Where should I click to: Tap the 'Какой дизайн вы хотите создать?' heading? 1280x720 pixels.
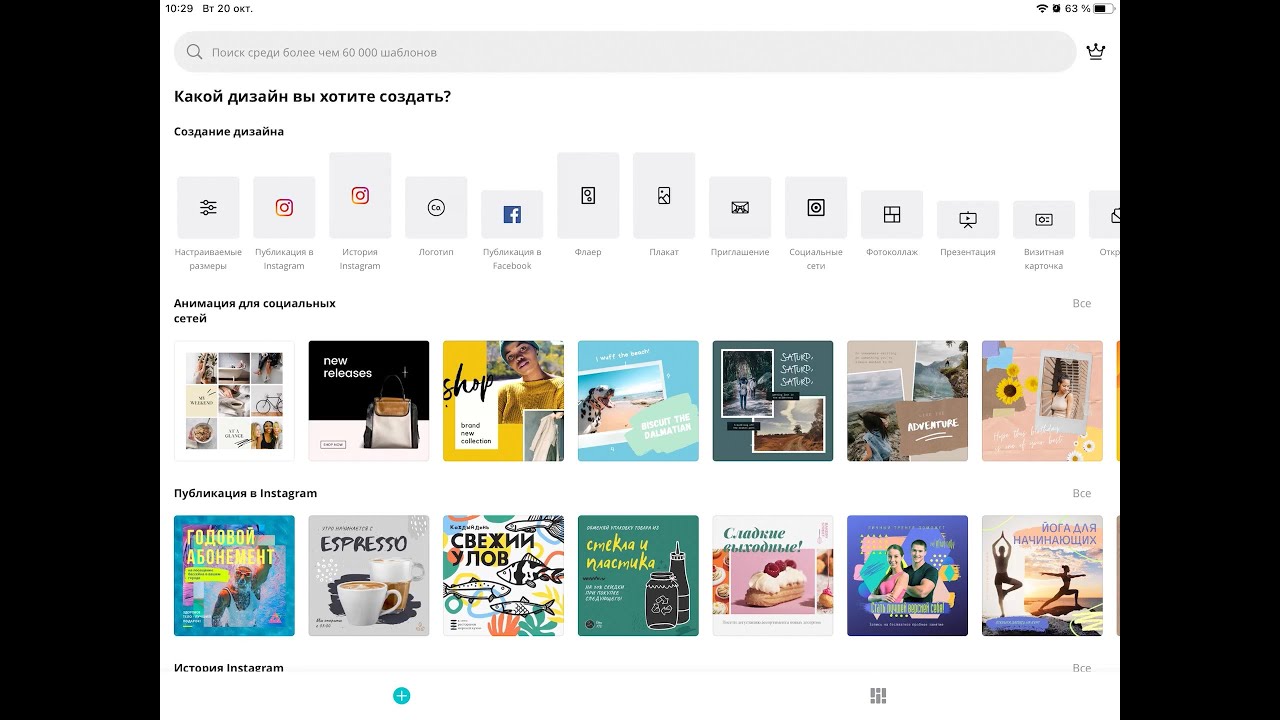click(x=312, y=97)
